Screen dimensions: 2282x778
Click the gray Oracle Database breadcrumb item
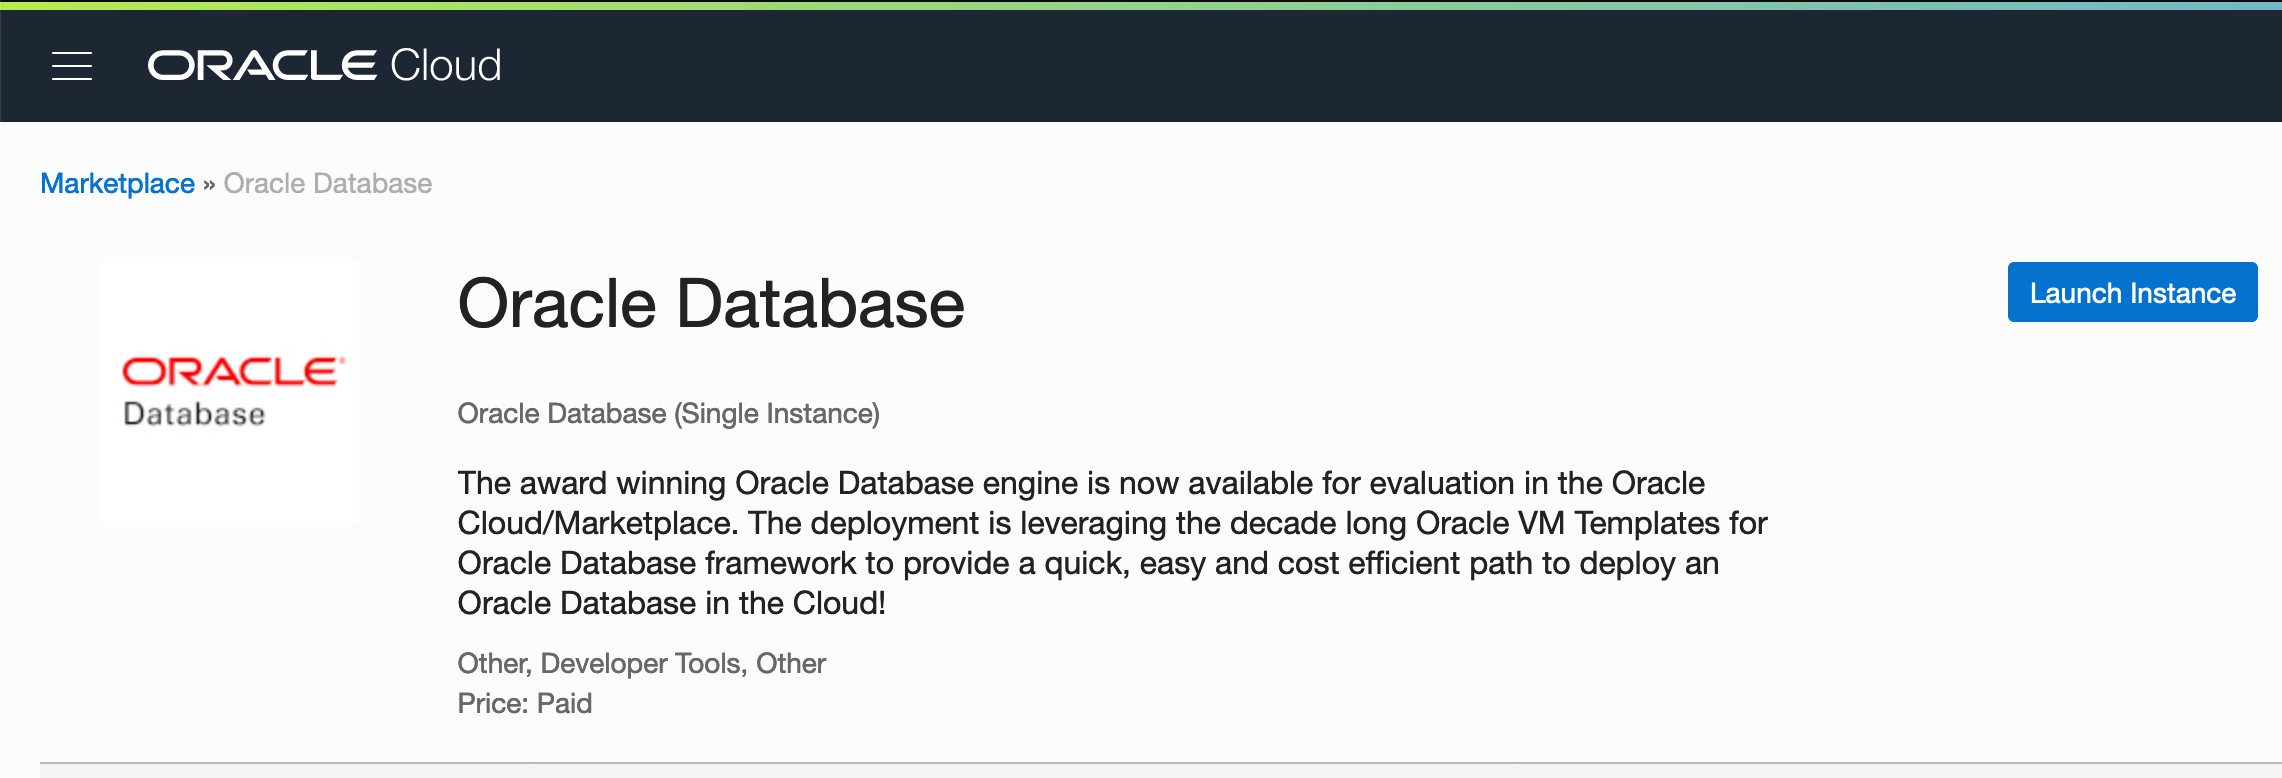point(327,184)
